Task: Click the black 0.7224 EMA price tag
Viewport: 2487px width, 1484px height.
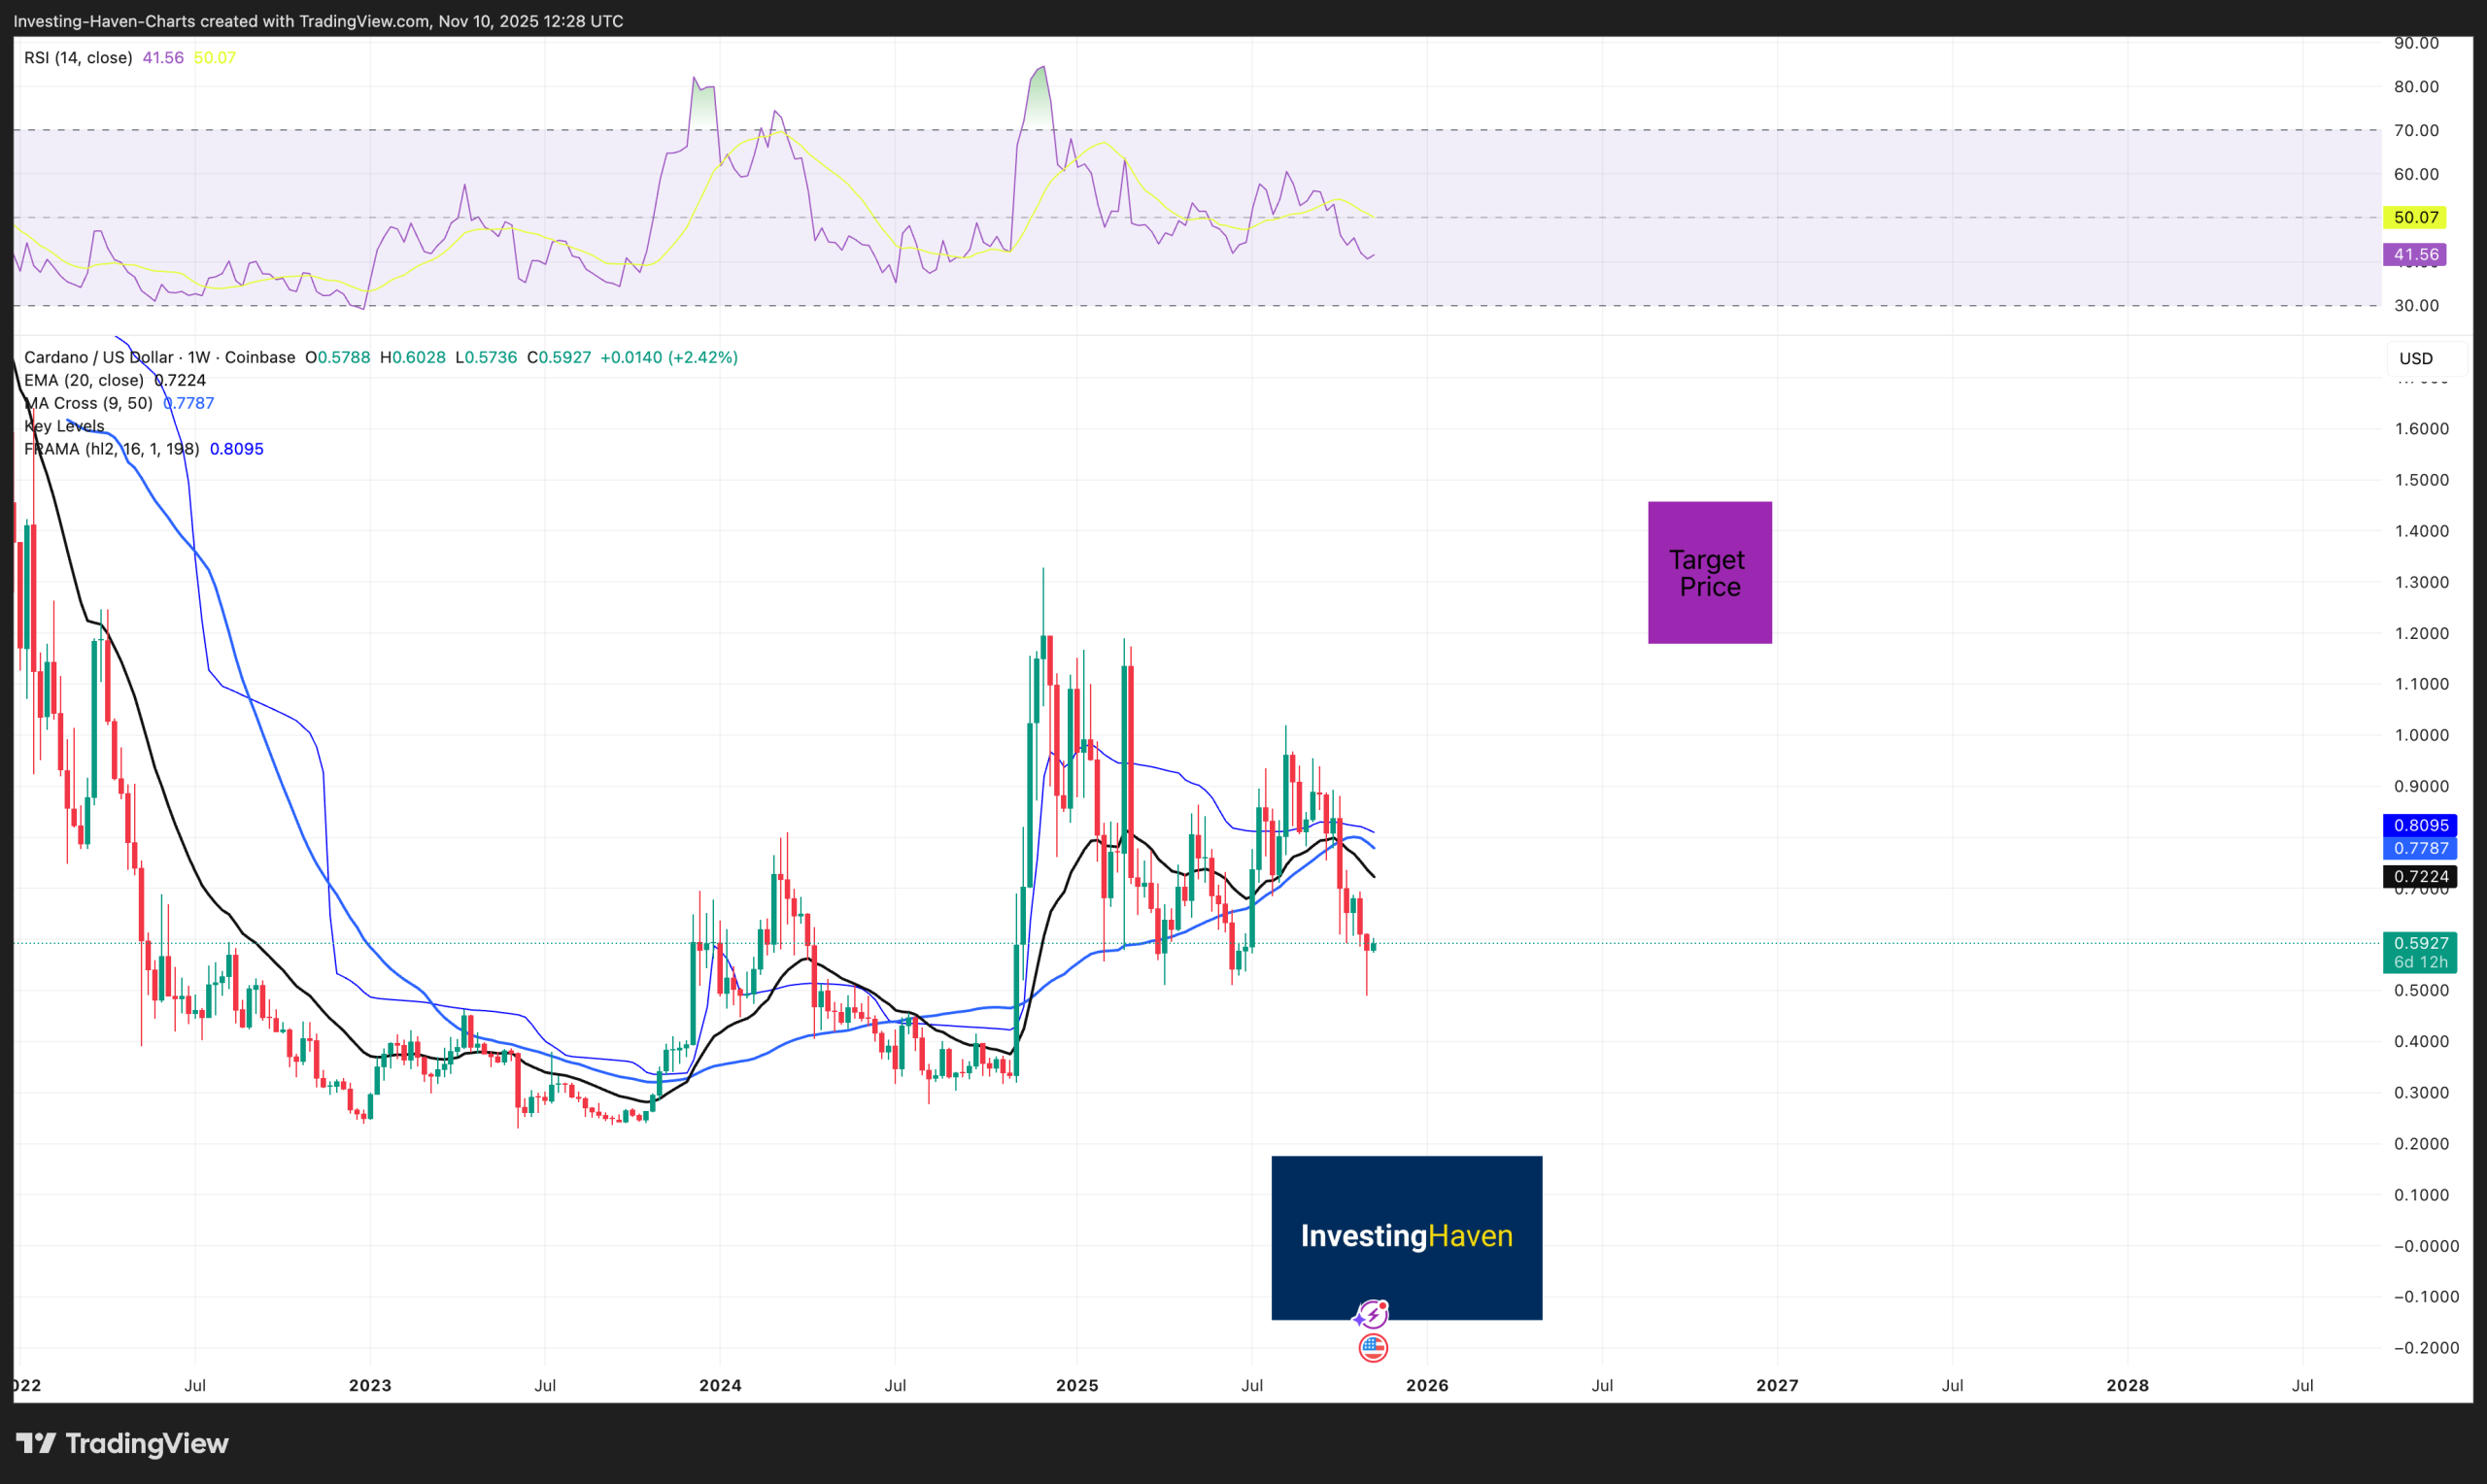Action: tap(2419, 876)
